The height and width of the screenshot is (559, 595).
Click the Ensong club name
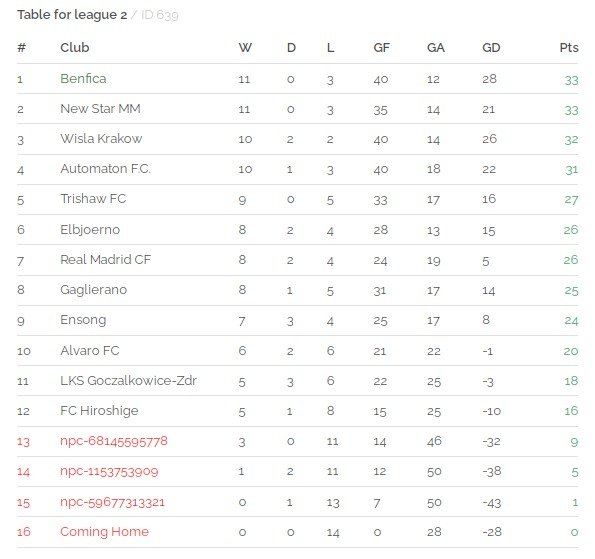83,320
